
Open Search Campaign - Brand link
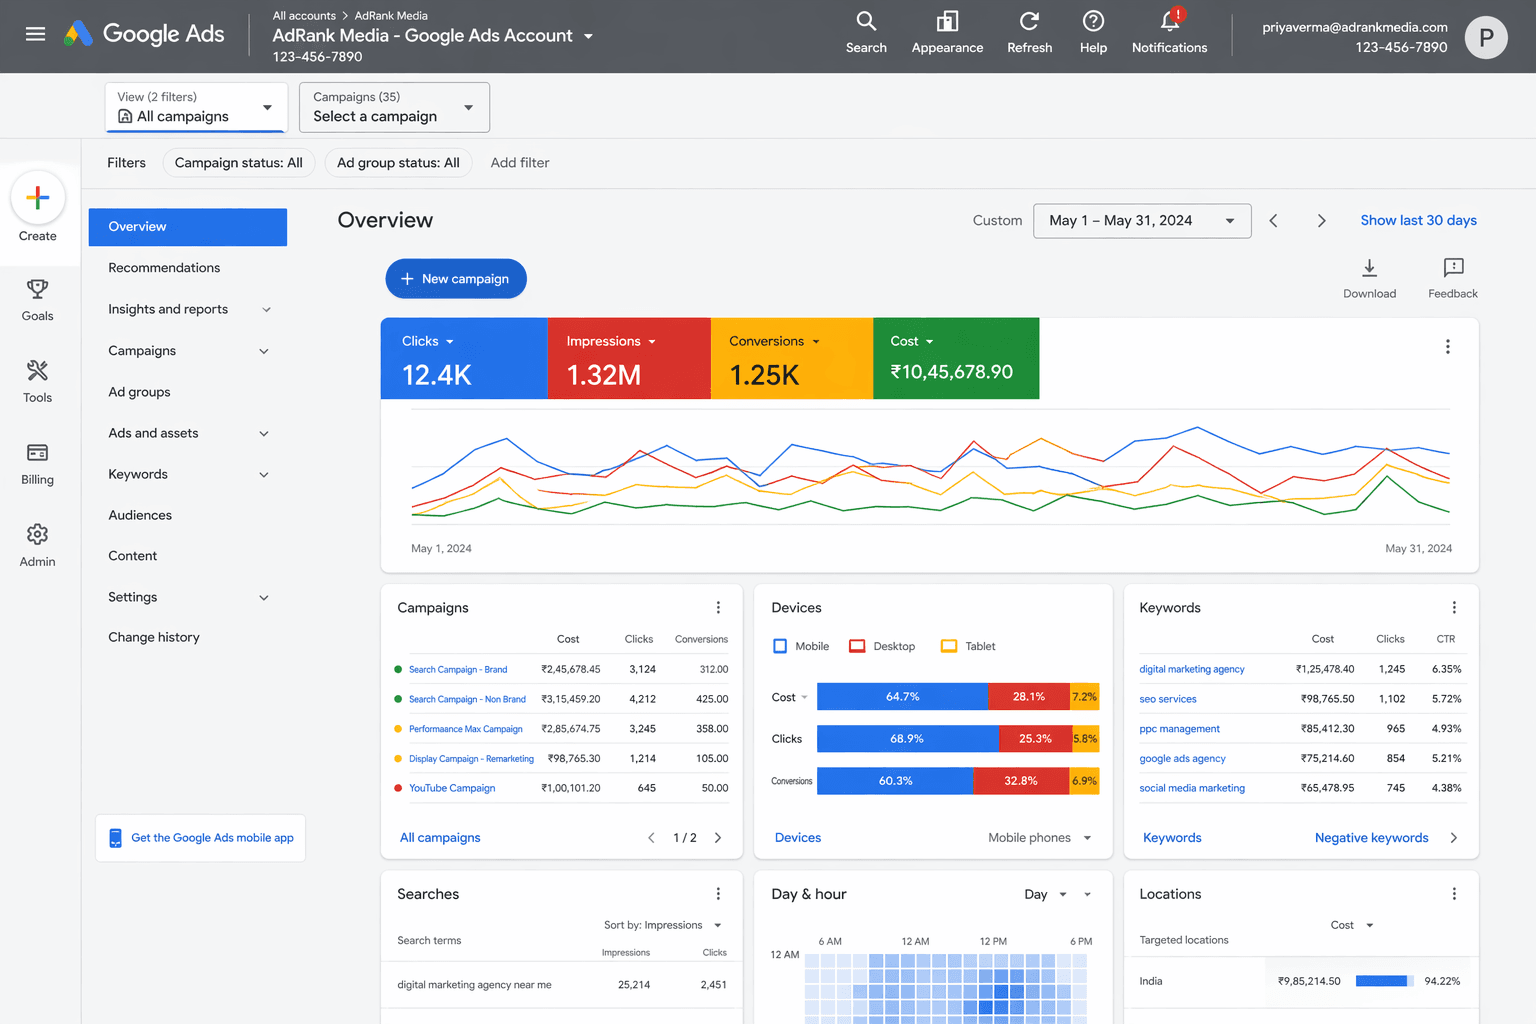click(458, 670)
